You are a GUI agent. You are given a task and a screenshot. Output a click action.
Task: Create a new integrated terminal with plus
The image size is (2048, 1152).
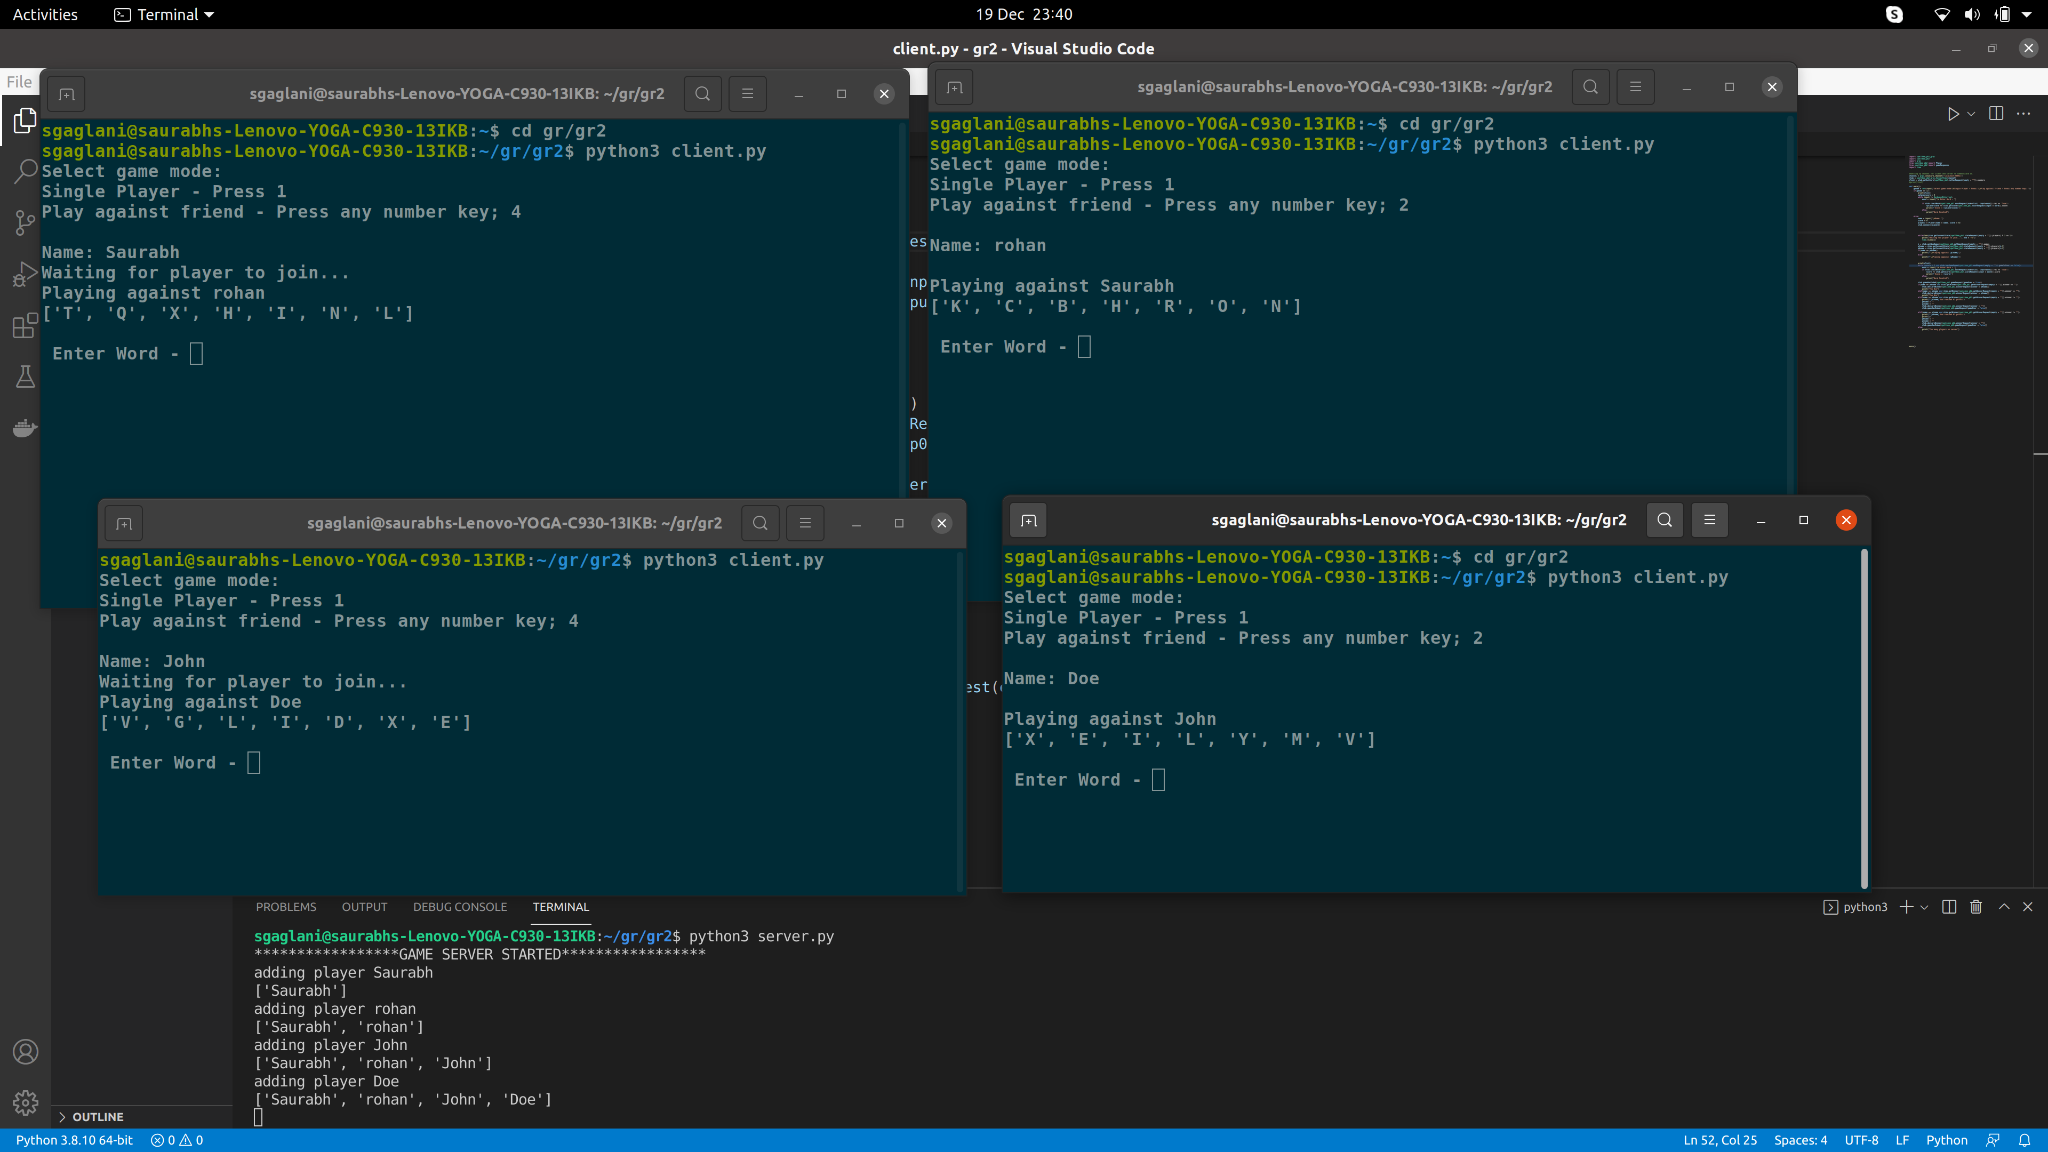(1906, 907)
